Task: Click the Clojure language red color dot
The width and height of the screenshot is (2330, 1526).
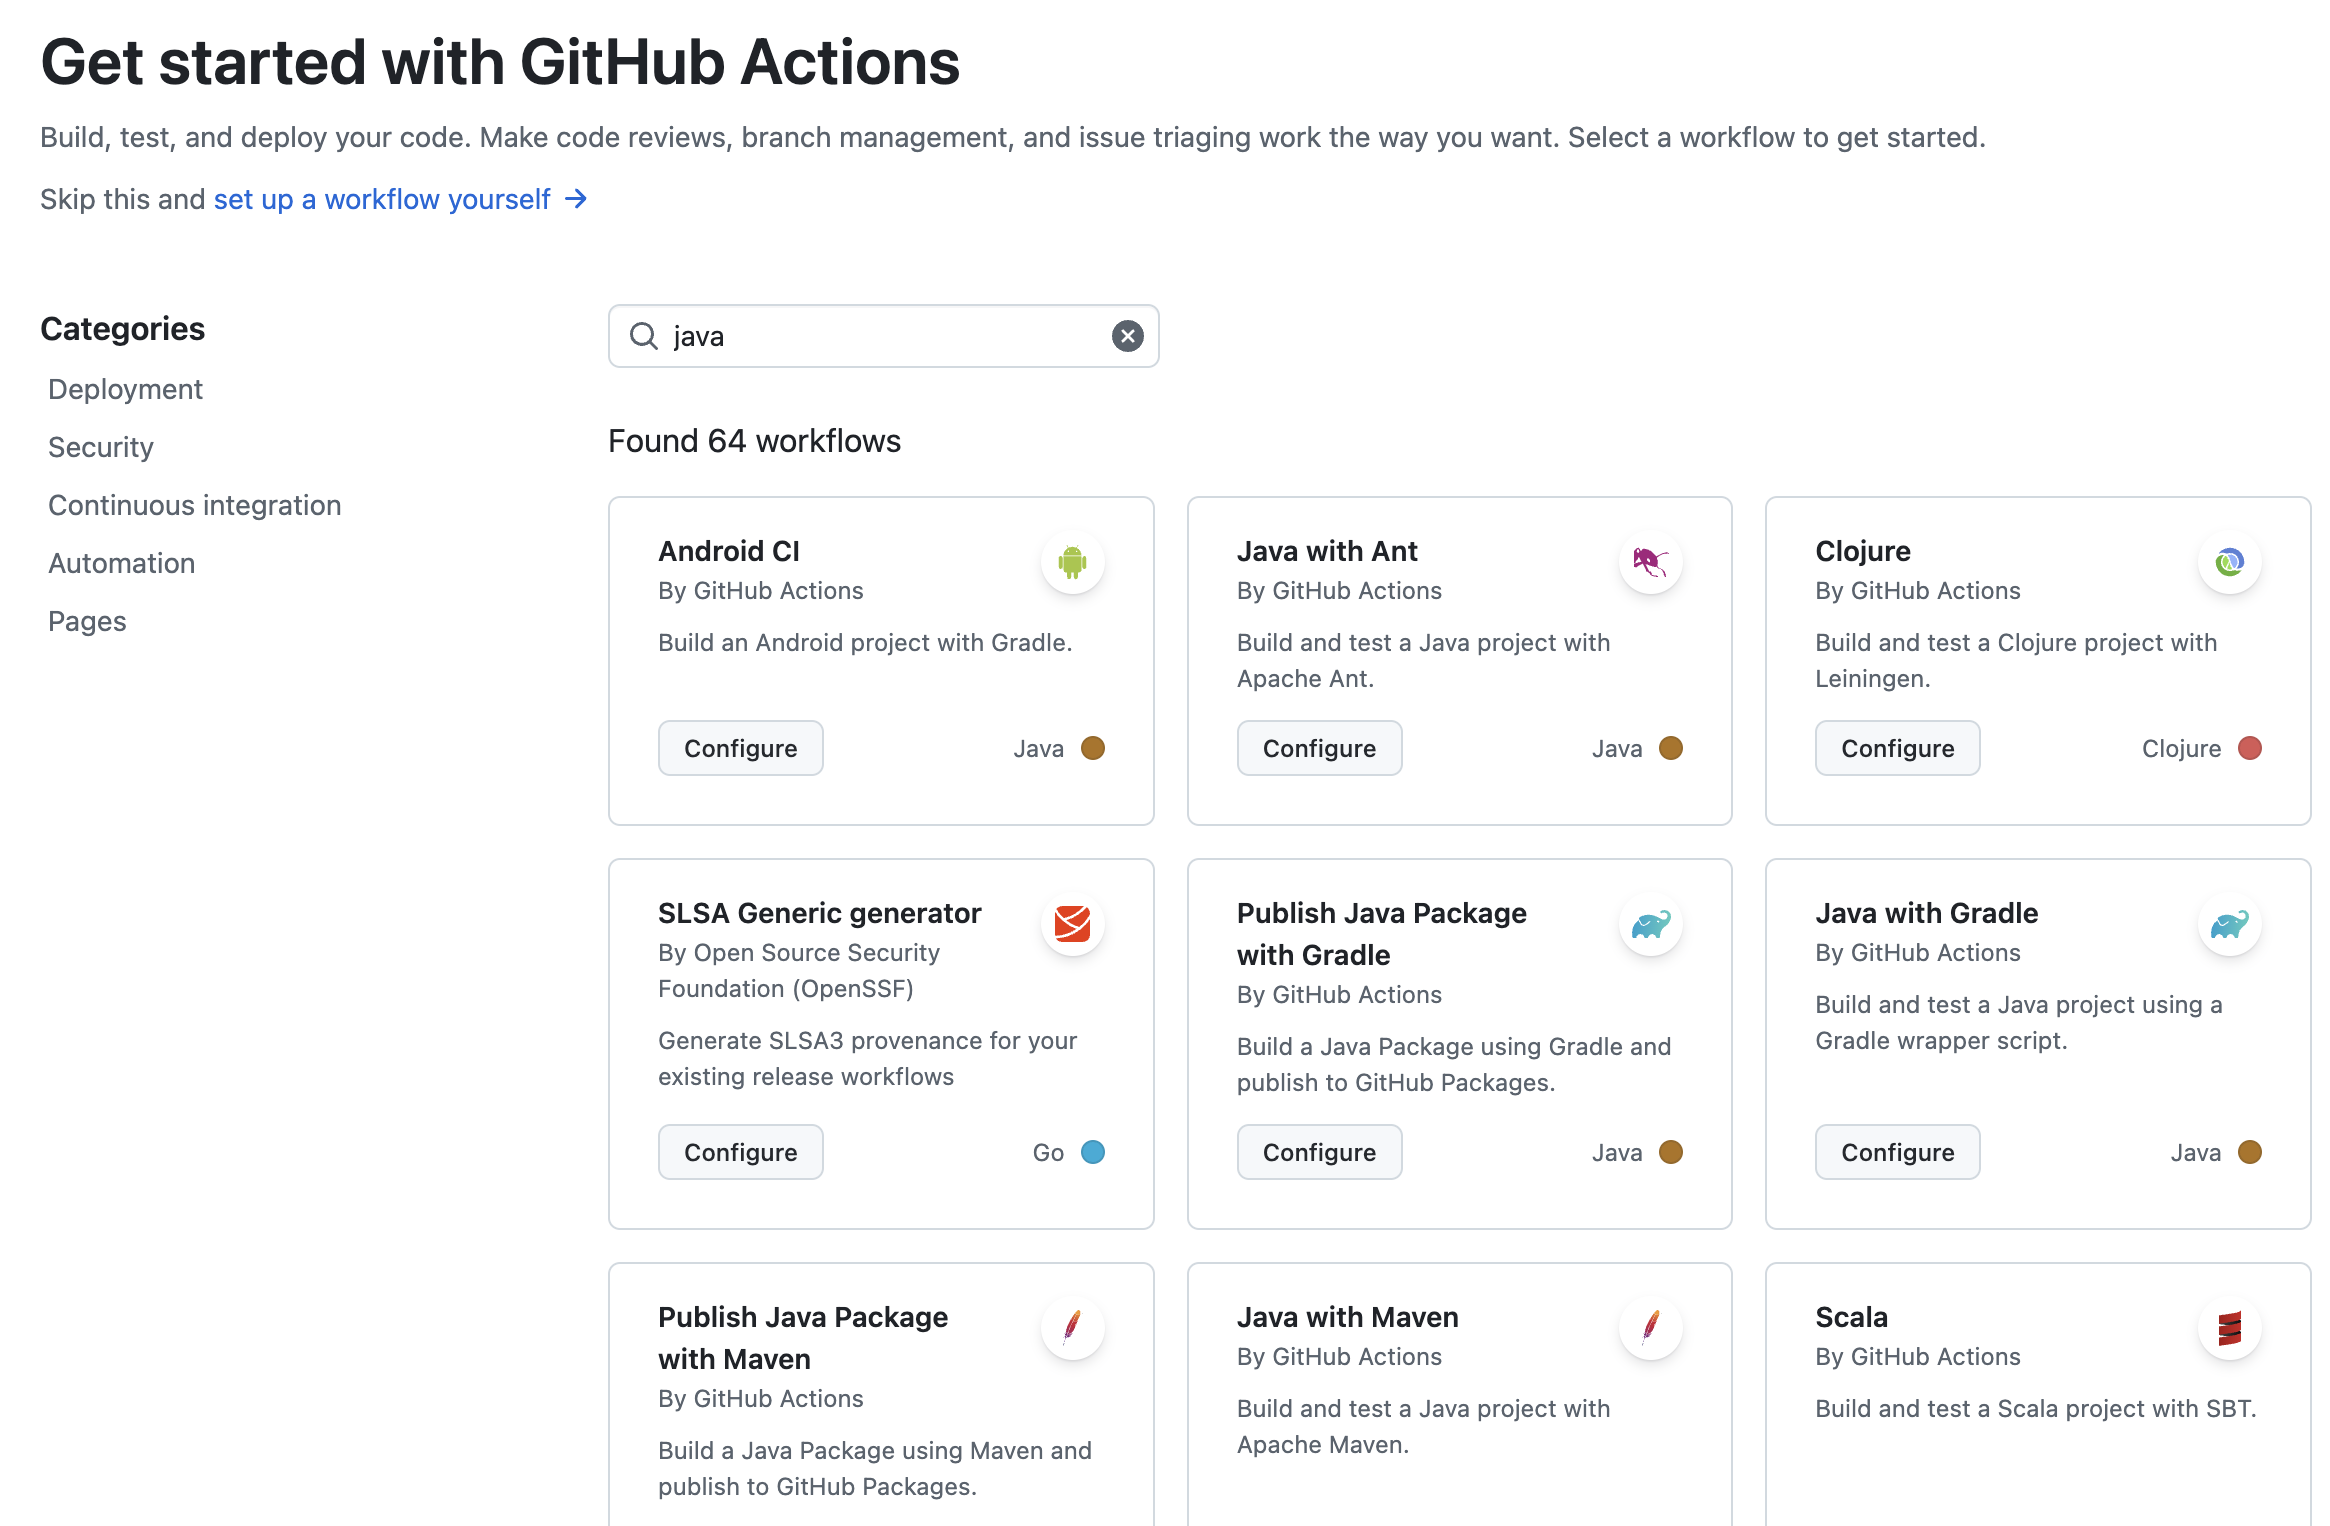Action: pos(2249,748)
